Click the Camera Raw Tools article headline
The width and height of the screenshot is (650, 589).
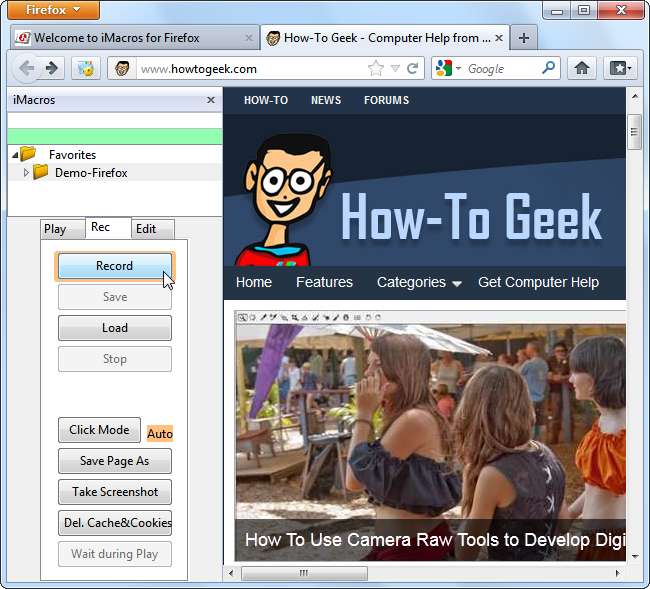click(435, 540)
